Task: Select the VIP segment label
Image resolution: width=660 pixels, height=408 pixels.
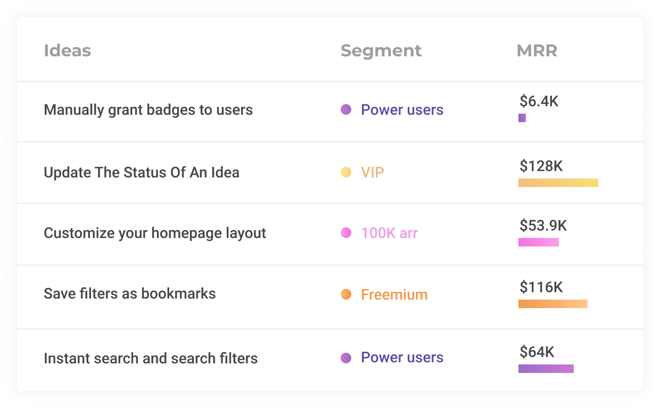Action: pyautogui.click(x=373, y=172)
